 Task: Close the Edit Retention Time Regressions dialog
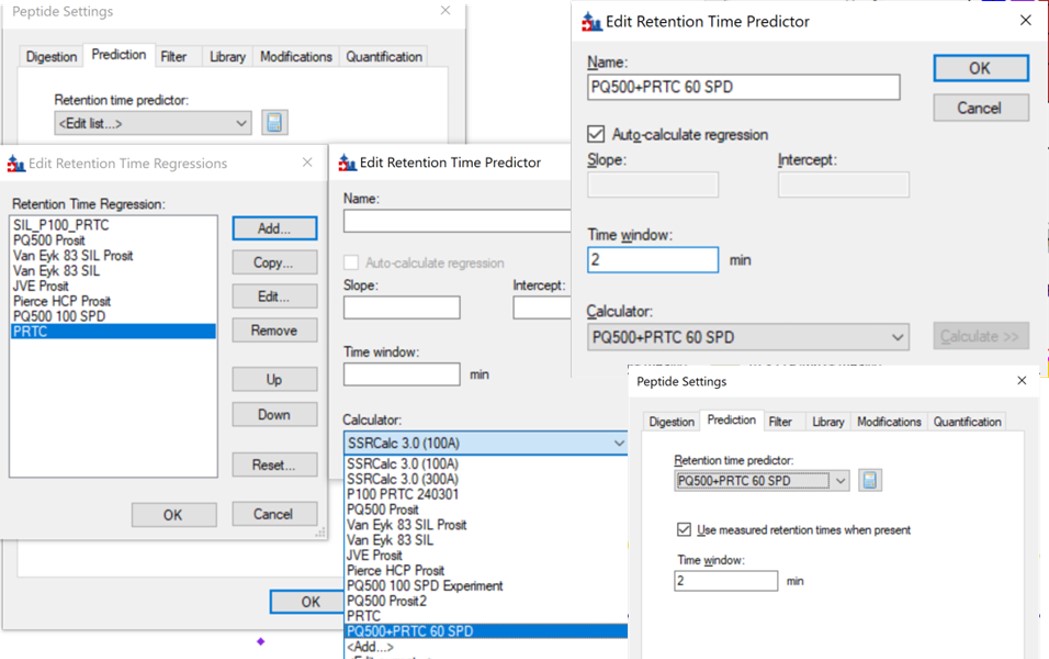[307, 163]
